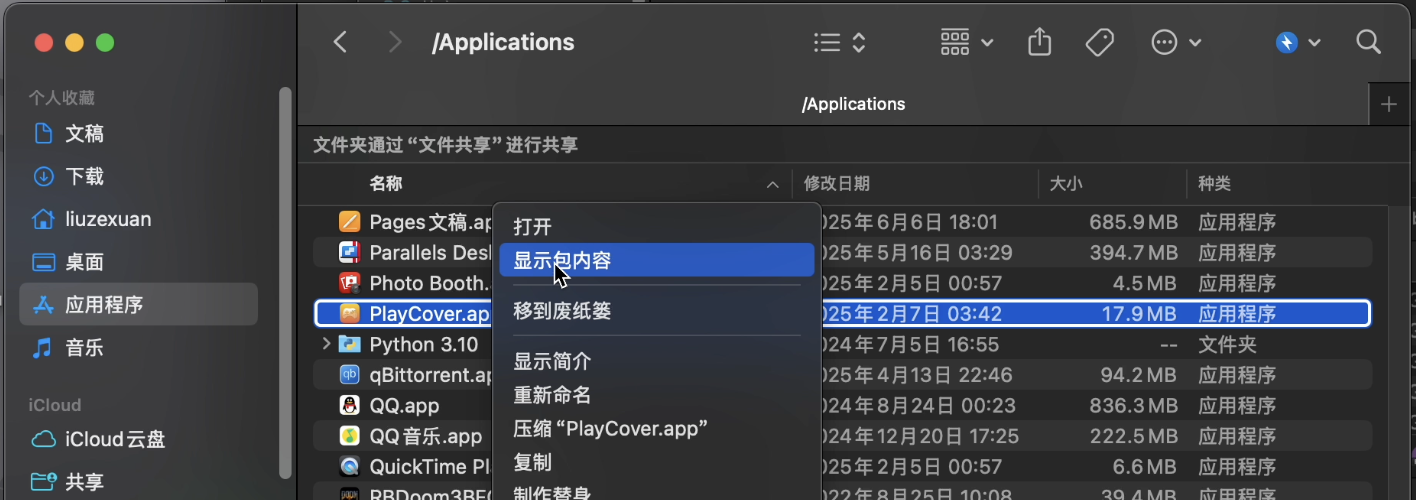Viewport: 1416px width, 500px height.
Task: Choose 显示包内容 from the context menu
Action: click(x=656, y=261)
